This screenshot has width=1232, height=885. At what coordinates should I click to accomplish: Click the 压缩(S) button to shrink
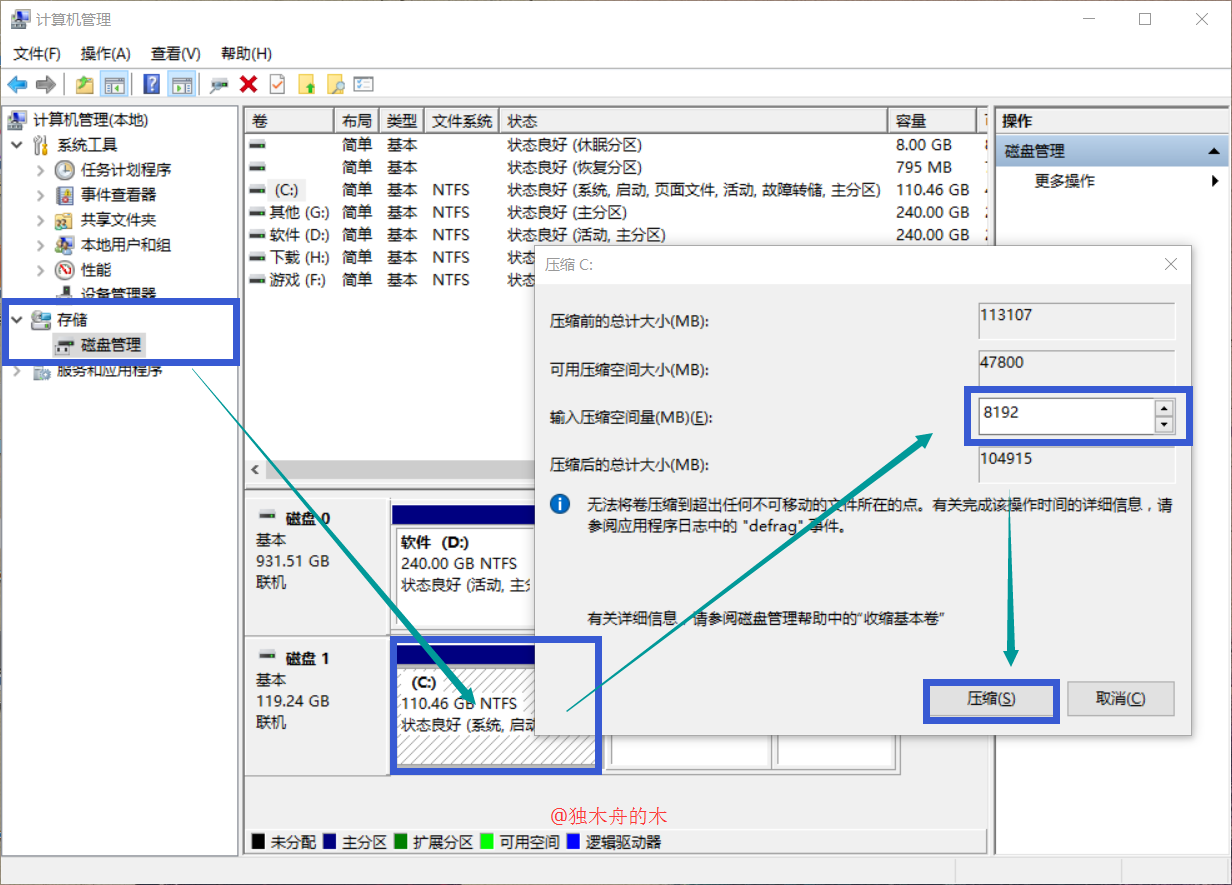point(990,700)
